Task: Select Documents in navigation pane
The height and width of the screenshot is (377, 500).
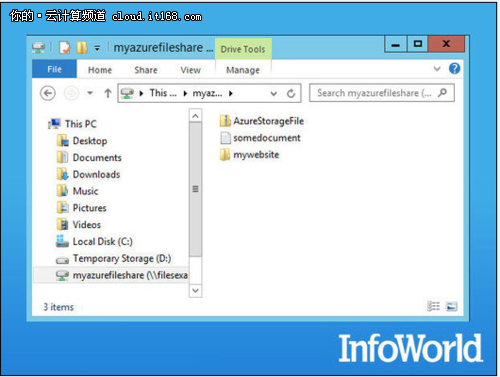Action: (97, 157)
